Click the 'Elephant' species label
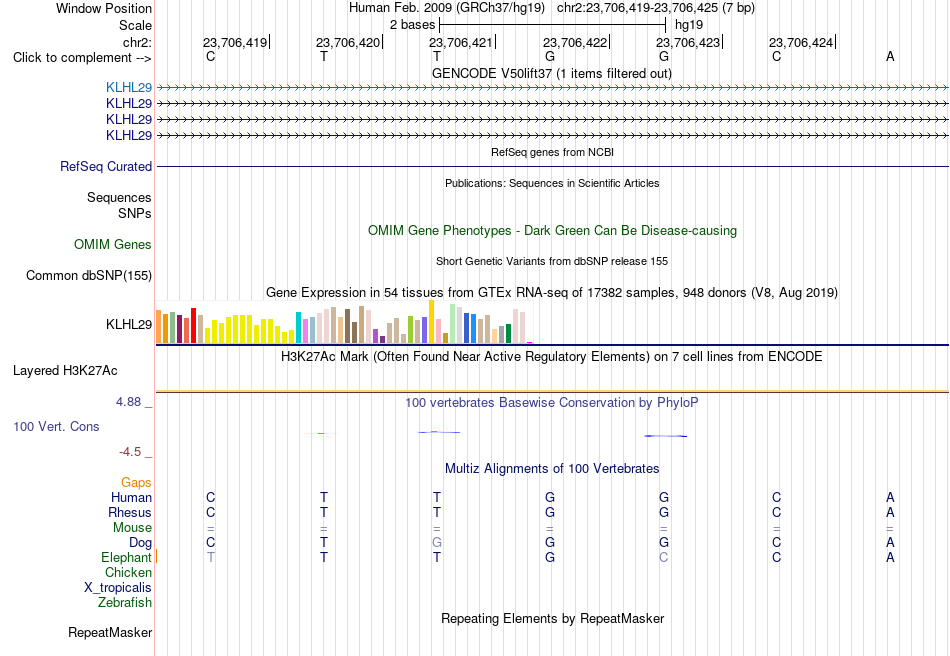The height and width of the screenshot is (656, 950). [x=126, y=558]
